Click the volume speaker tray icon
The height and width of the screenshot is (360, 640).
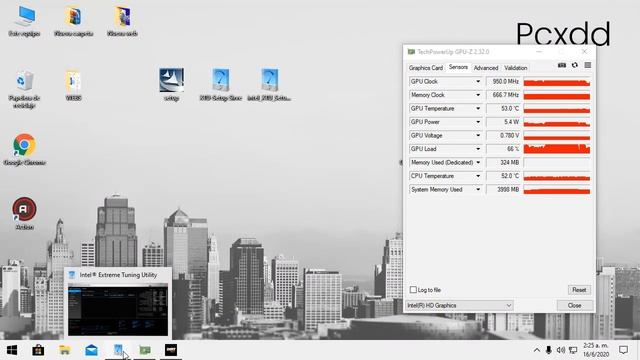pyautogui.click(x=561, y=350)
